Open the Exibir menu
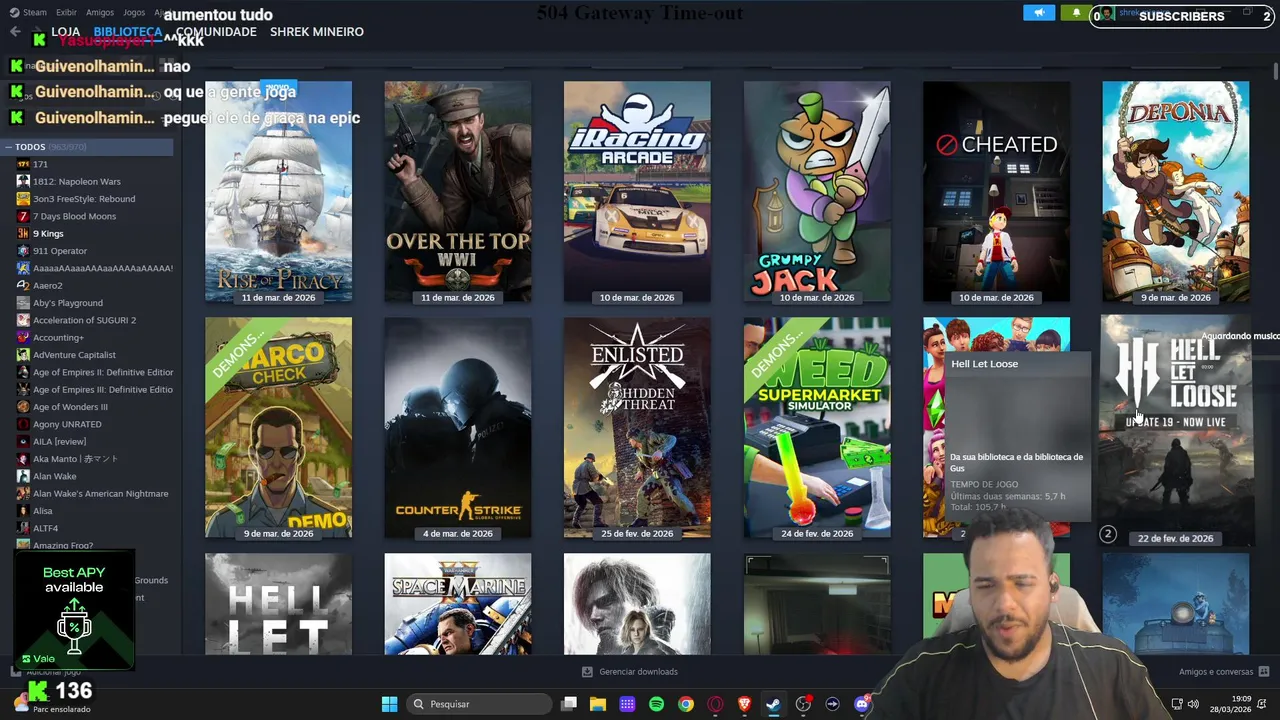Image resolution: width=1280 pixels, height=720 pixels. coord(66,13)
